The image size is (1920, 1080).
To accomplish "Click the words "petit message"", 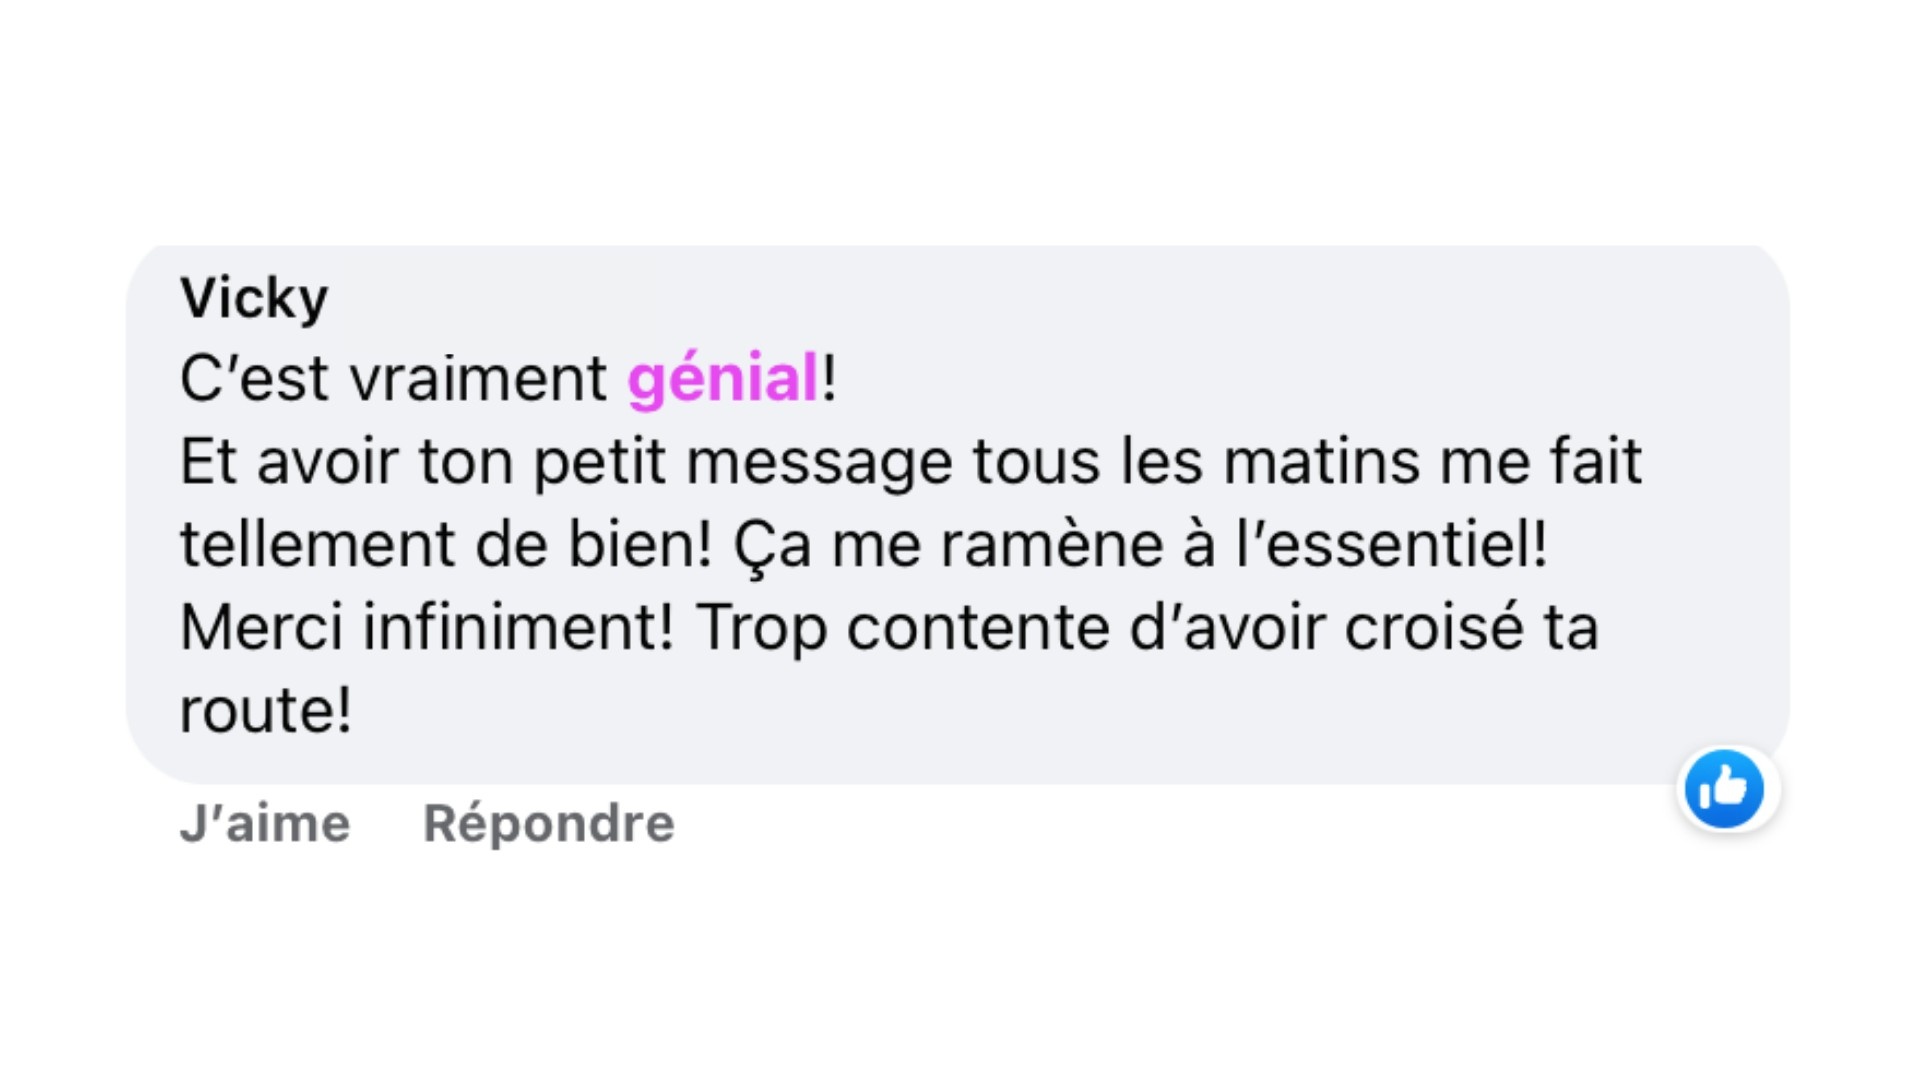I will tap(742, 462).
